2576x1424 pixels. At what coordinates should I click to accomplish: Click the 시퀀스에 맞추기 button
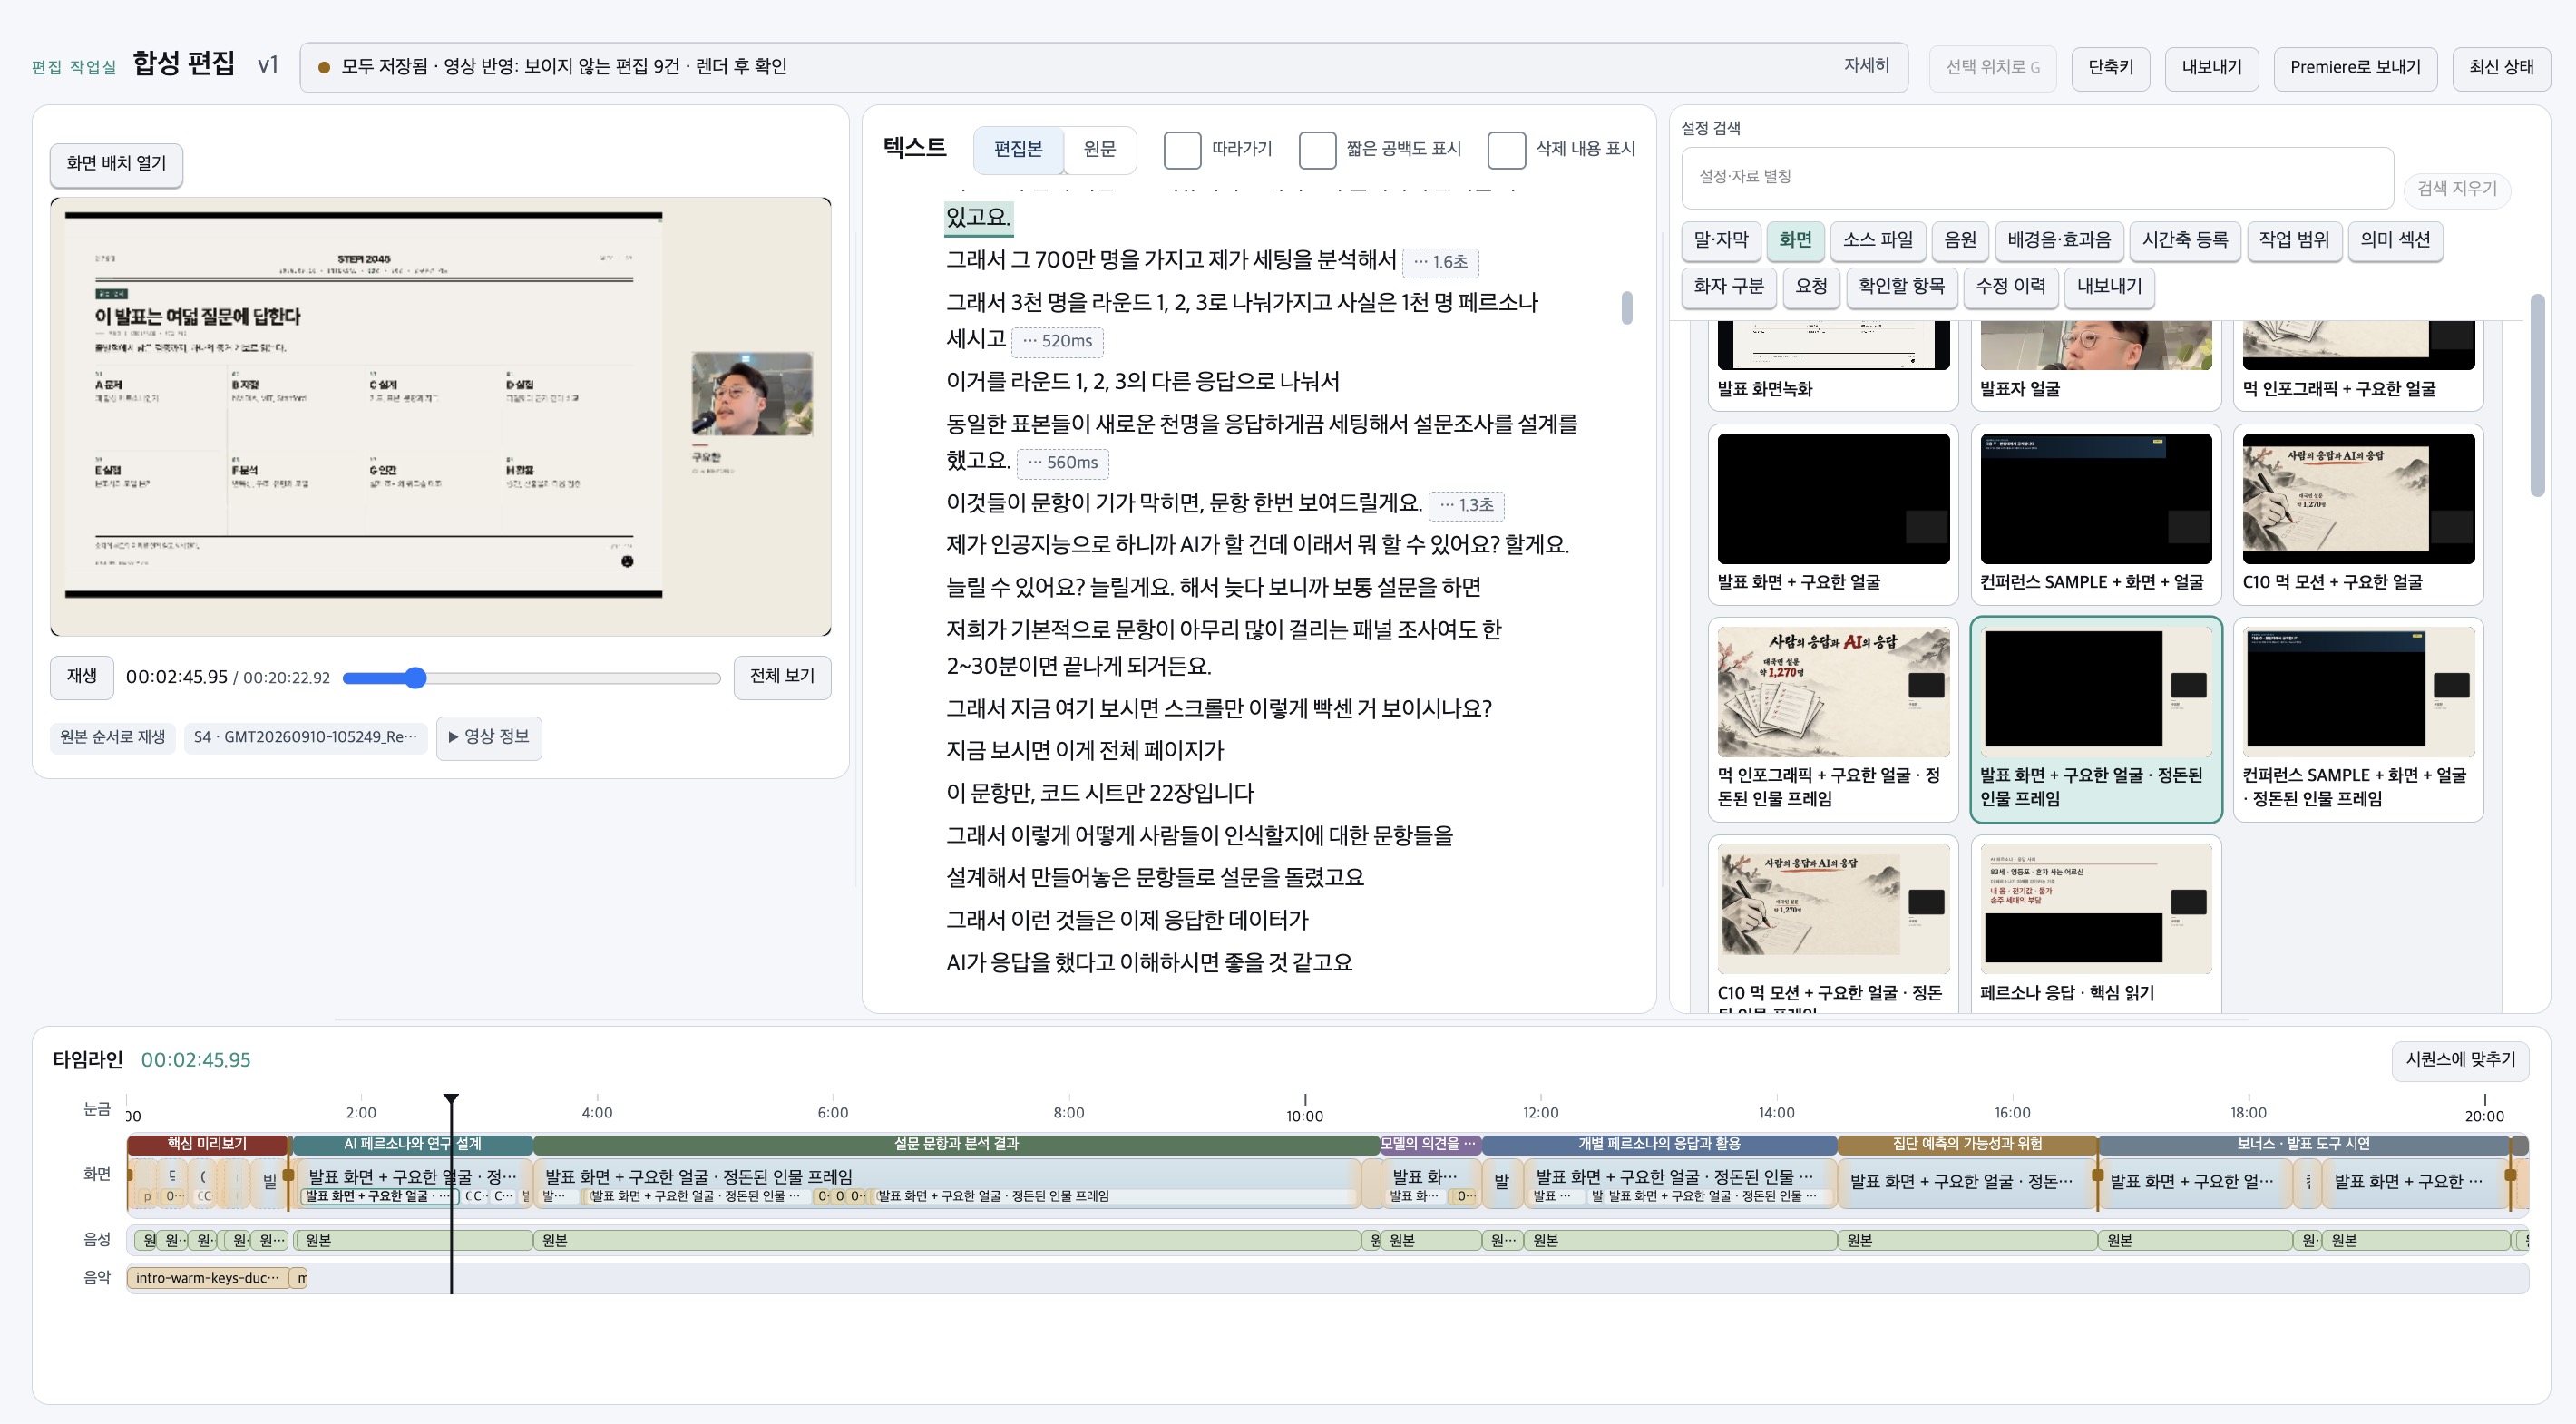[x=2460, y=1059]
